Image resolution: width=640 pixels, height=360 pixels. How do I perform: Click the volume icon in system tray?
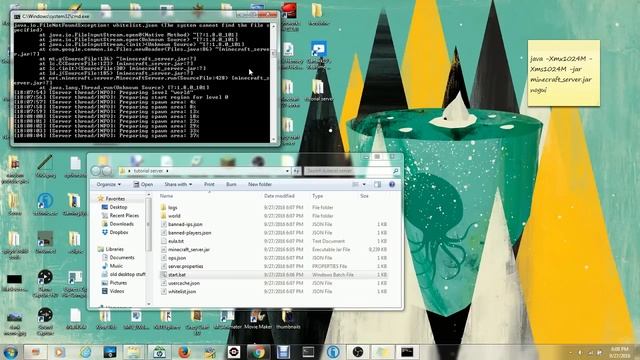pos(580,352)
